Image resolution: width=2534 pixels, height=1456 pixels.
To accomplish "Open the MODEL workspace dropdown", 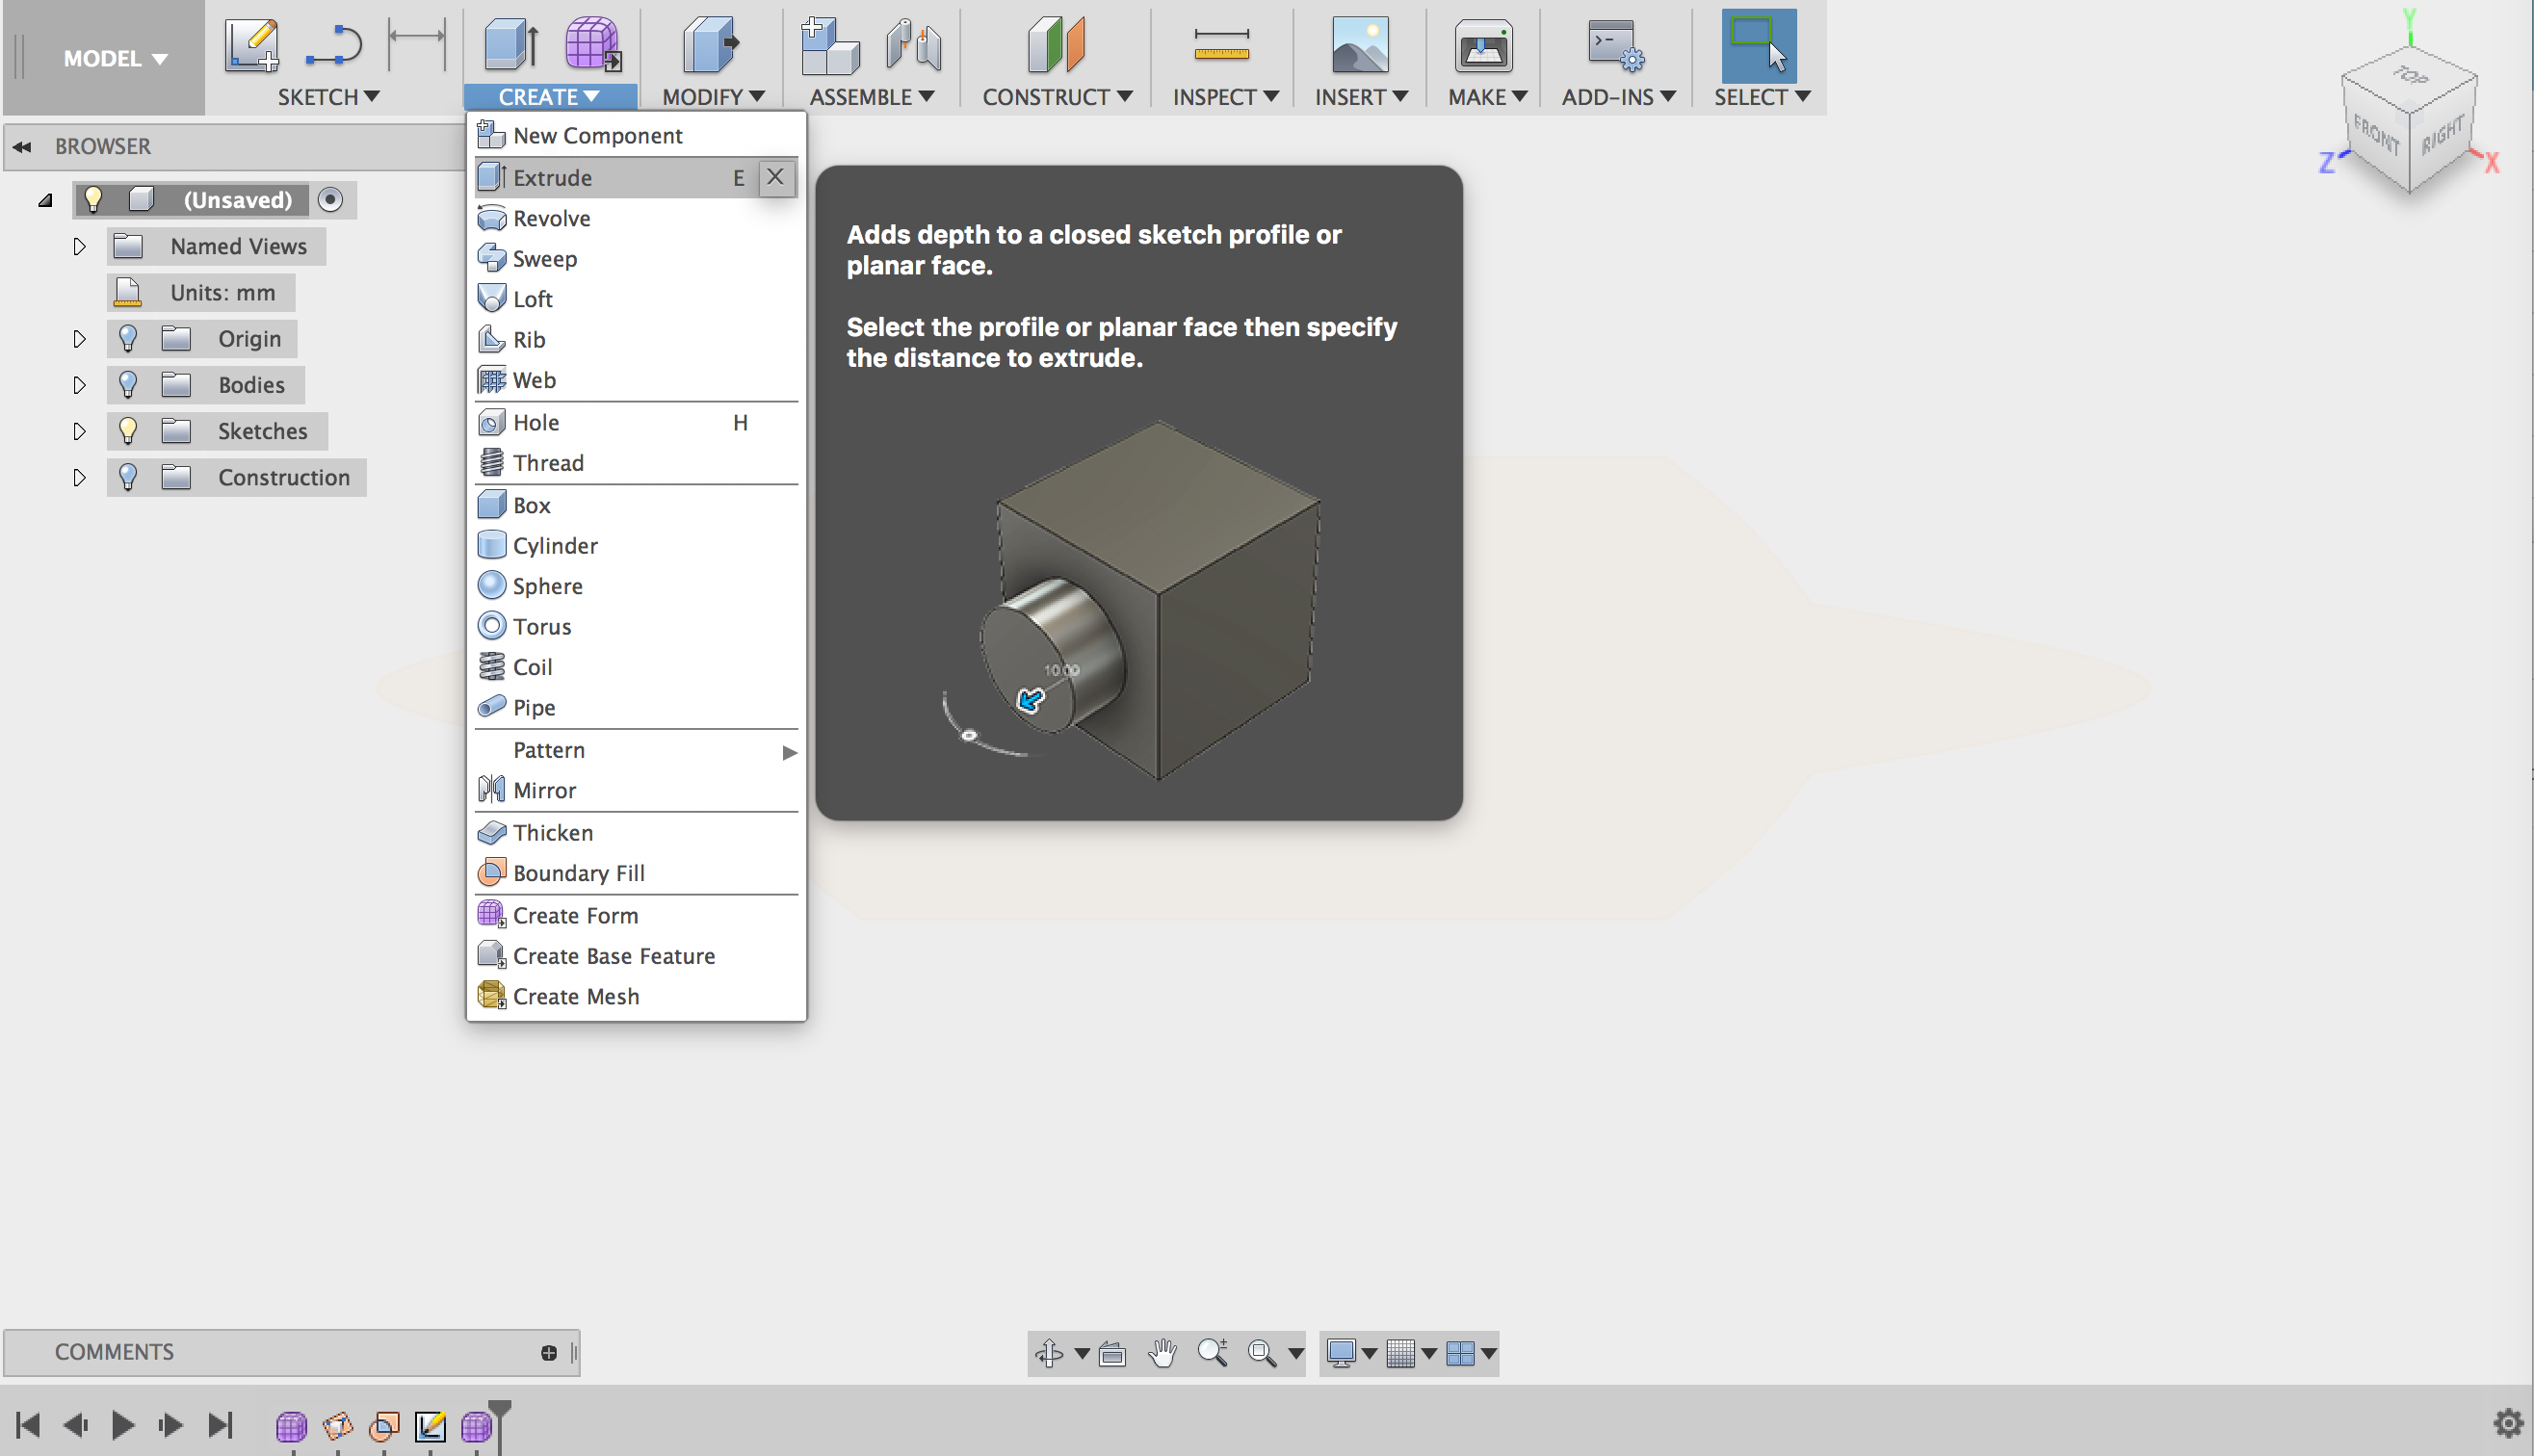I will coord(115,59).
